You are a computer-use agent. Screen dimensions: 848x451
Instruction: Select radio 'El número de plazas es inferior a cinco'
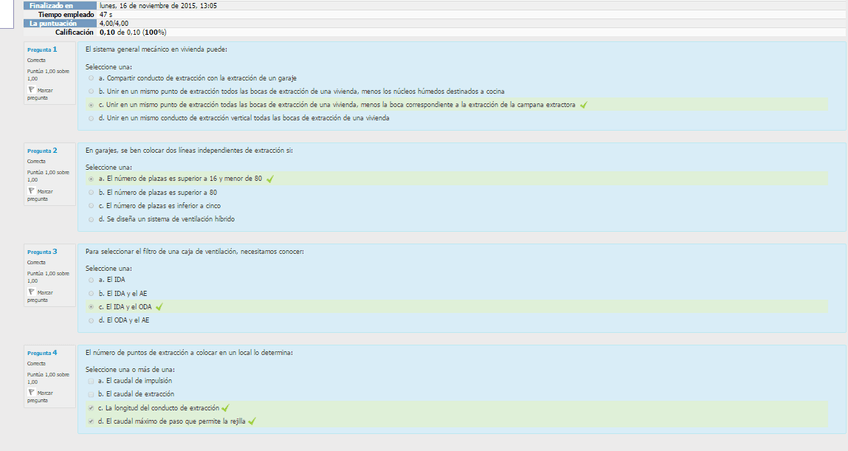pyautogui.click(x=91, y=205)
